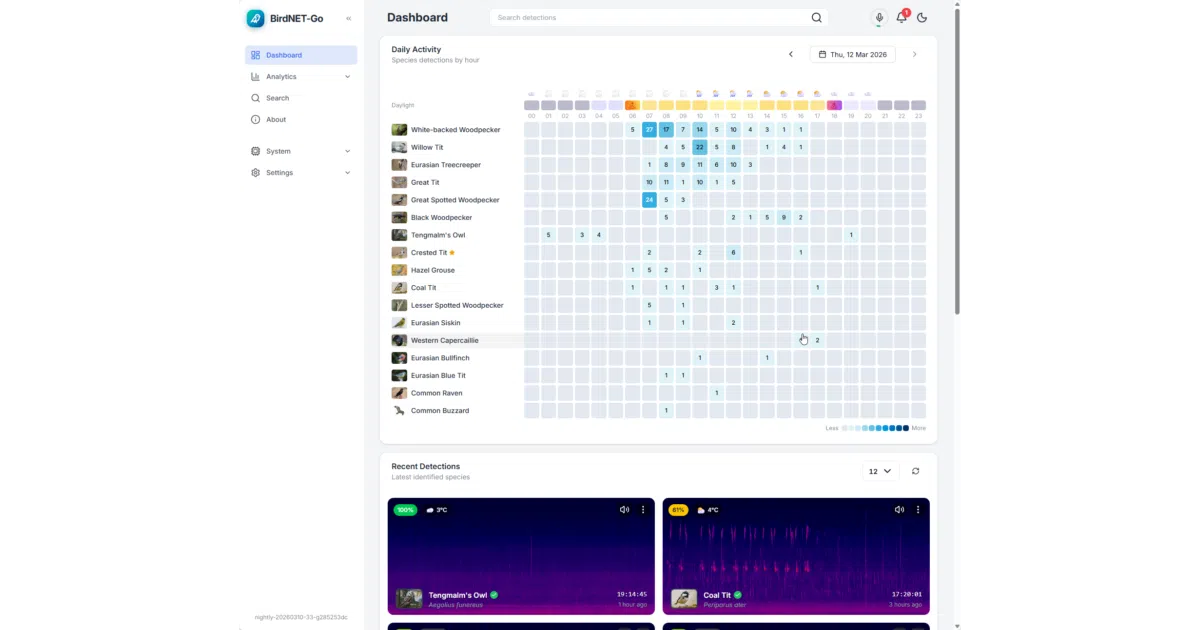Viewport: 1200px width, 630px height.
Task: Open three-dot menu on Tengmalm's Owl card
Action: click(643, 509)
